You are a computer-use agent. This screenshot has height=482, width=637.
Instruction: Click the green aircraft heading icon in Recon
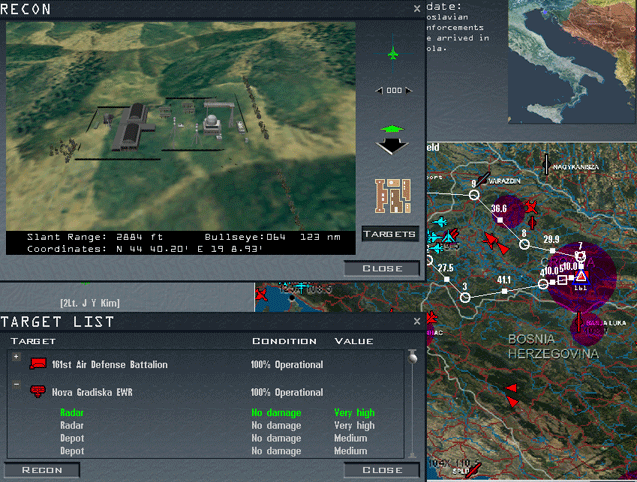pyautogui.click(x=392, y=54)
